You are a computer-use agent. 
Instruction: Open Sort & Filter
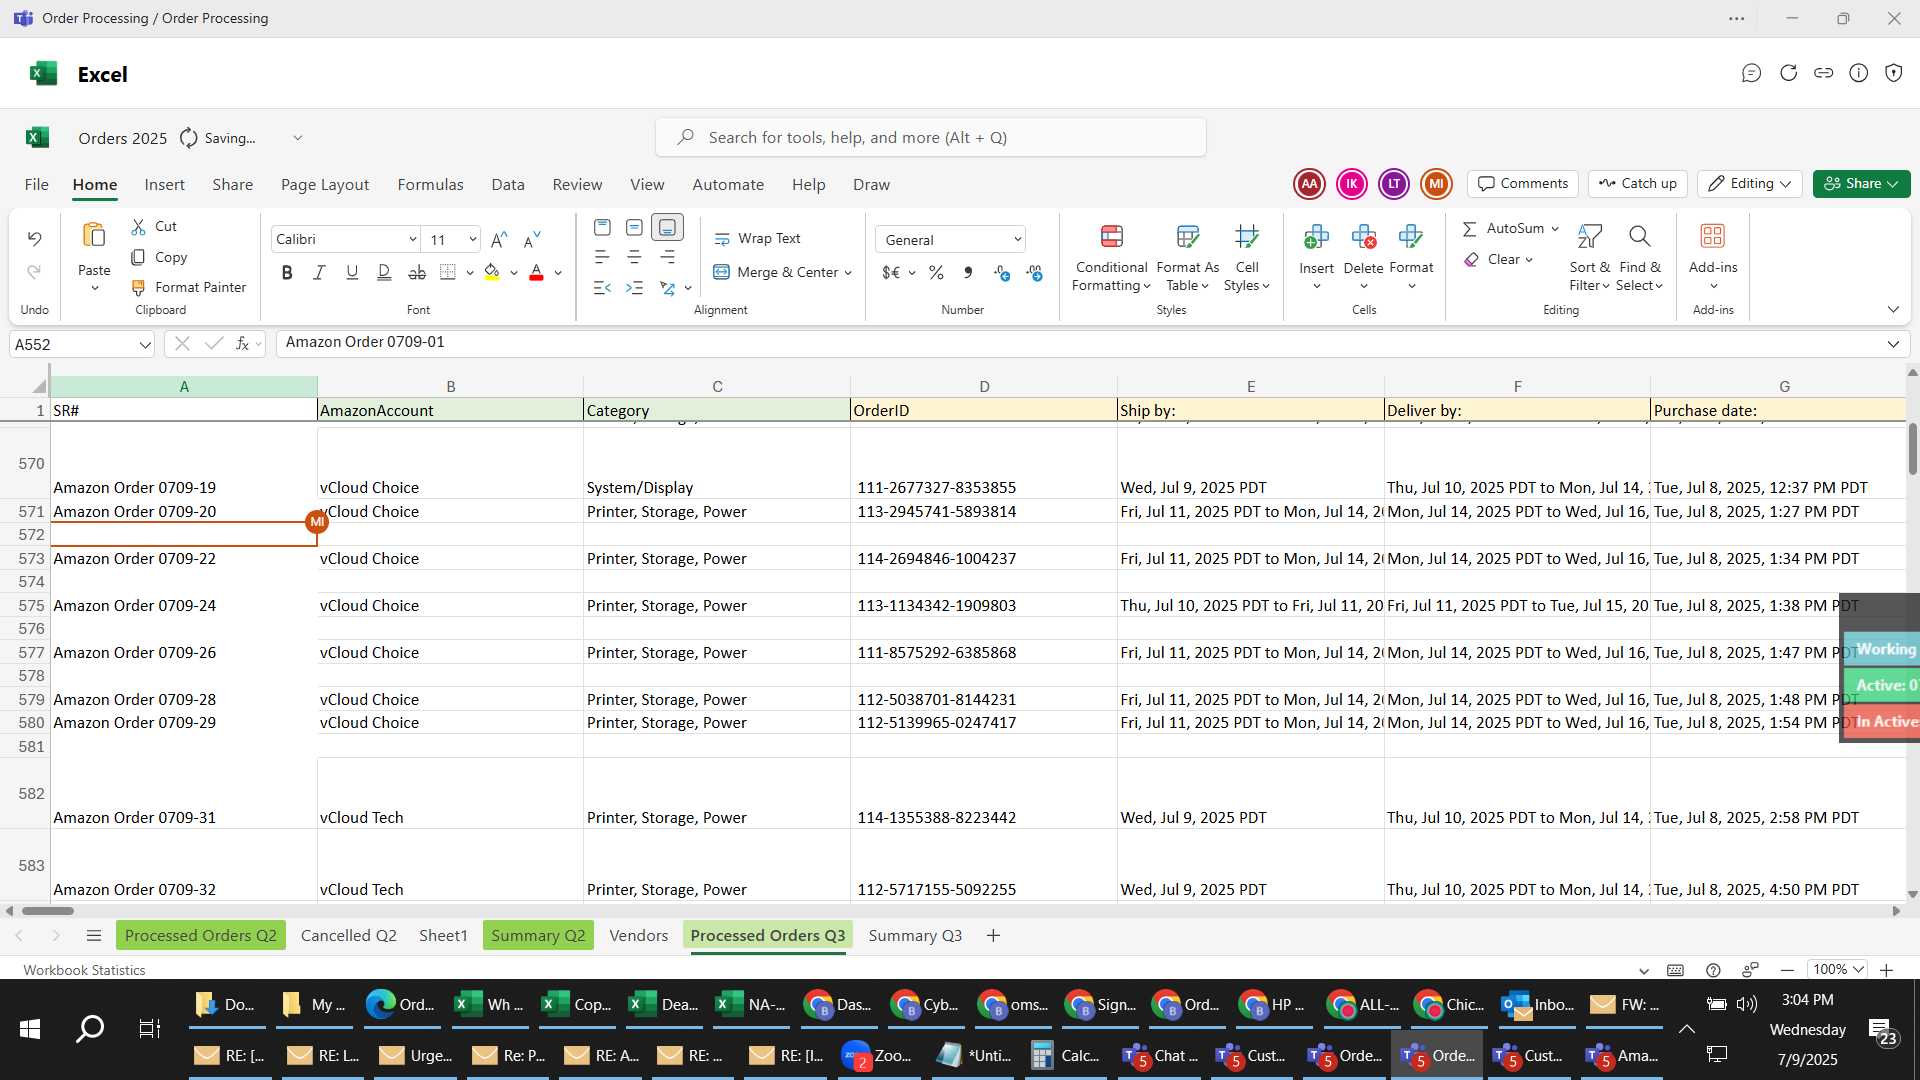point(1589,258)
